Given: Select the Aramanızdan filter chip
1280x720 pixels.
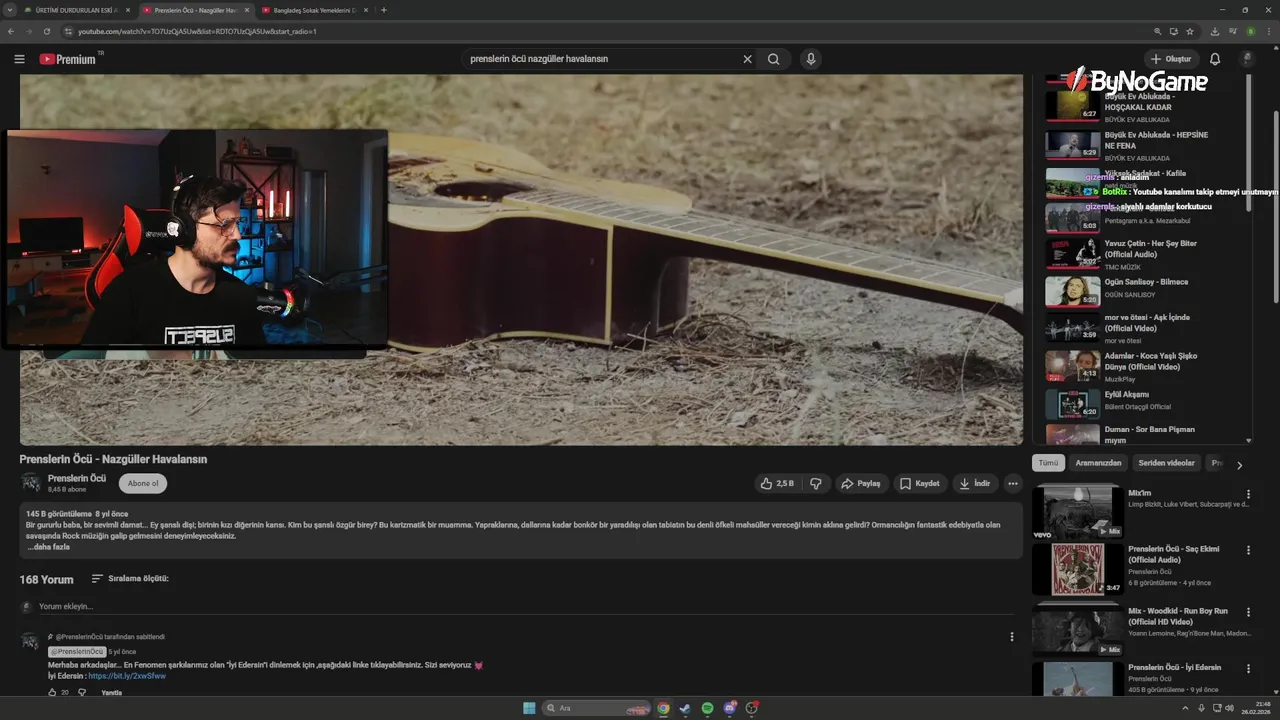Looking at the screenshot, I should [1099, 463].
